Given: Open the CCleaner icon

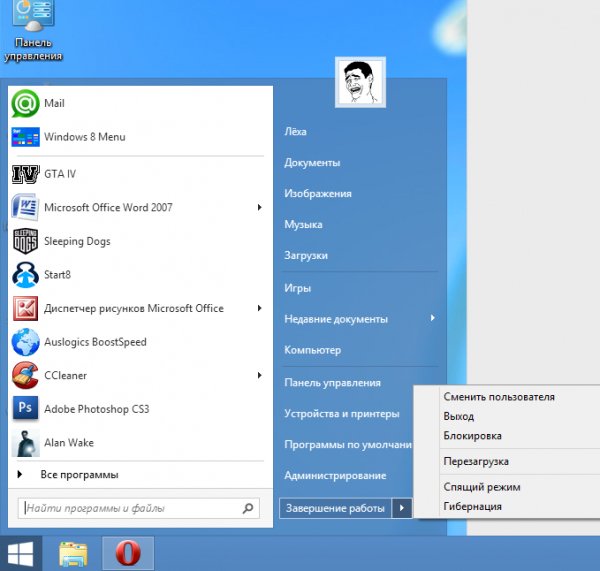Looking at the screenshot, I should pyautogui.click(x=25, y=375).
